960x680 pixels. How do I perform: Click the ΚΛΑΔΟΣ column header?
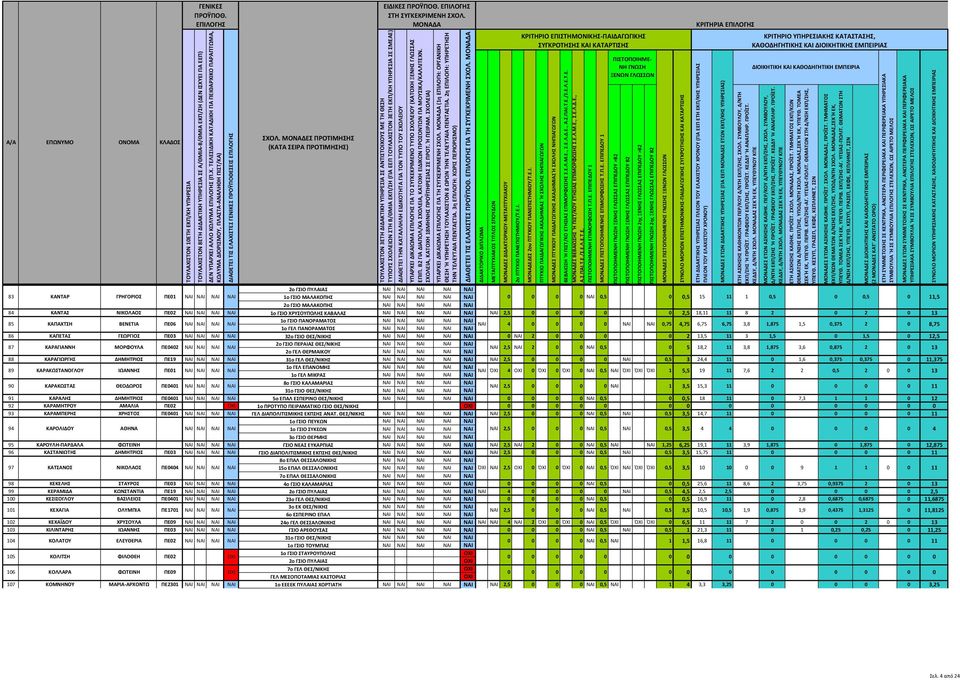click(170, 142)
